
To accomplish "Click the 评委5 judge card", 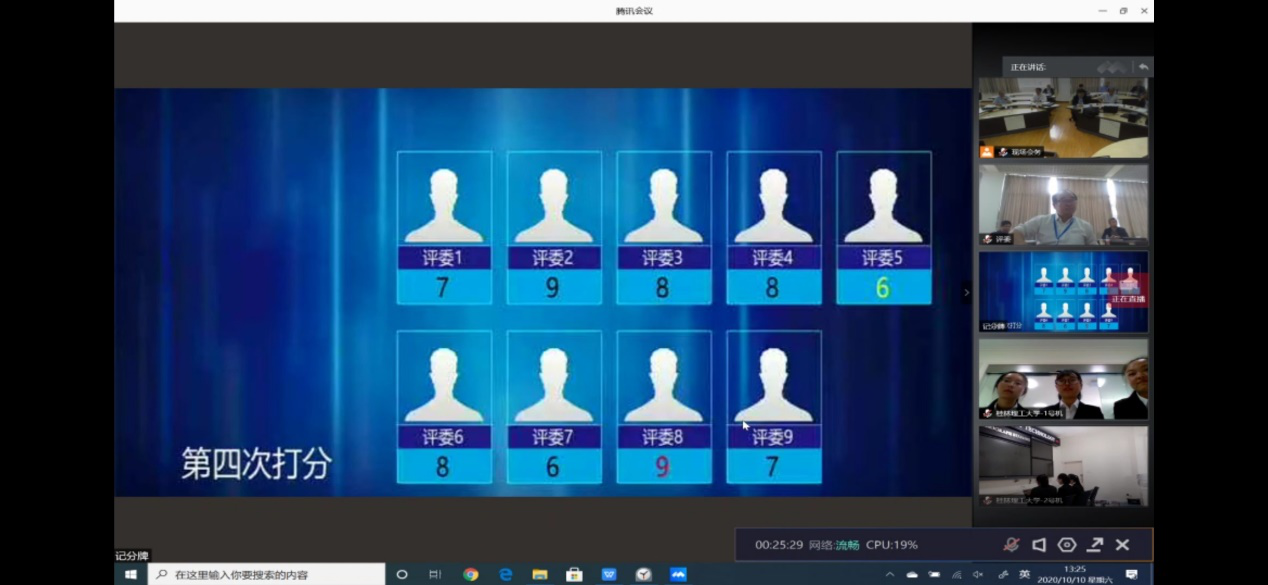I will click(x=883, y=227).
